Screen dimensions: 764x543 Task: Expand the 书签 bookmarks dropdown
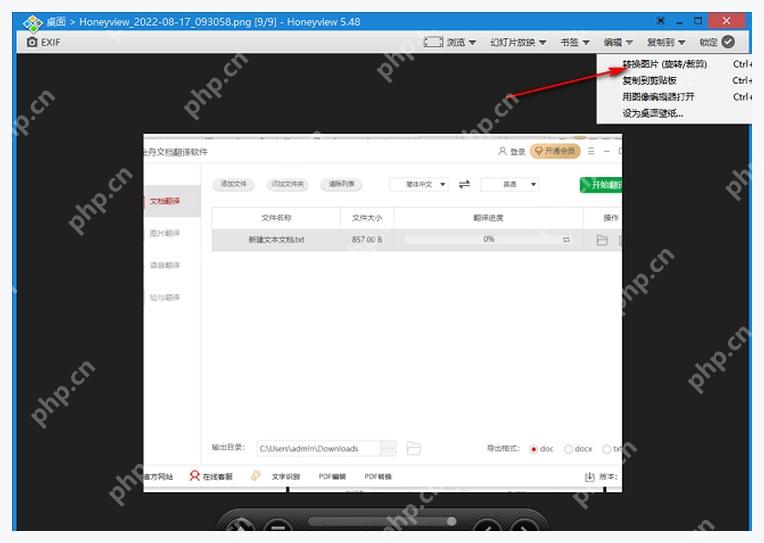tap(575, 42)
